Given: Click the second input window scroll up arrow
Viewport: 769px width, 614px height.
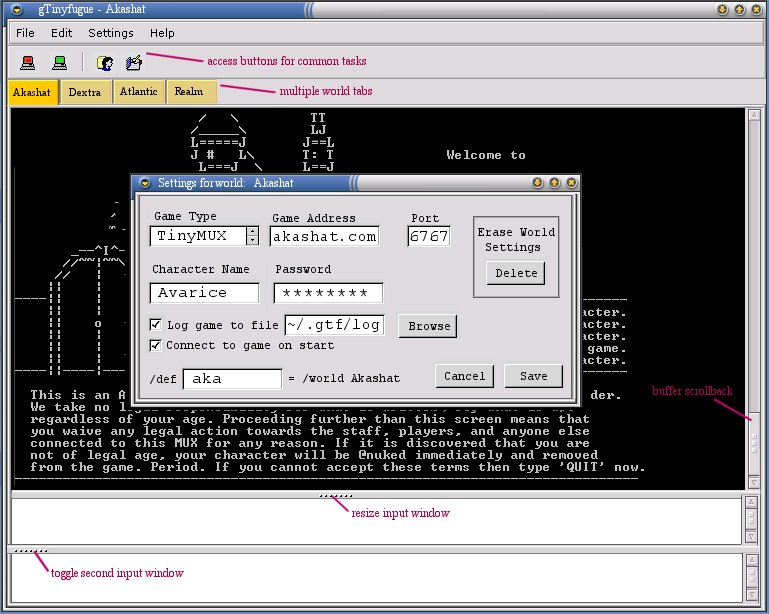Looking at the screenshot, I should coord(752,560).
